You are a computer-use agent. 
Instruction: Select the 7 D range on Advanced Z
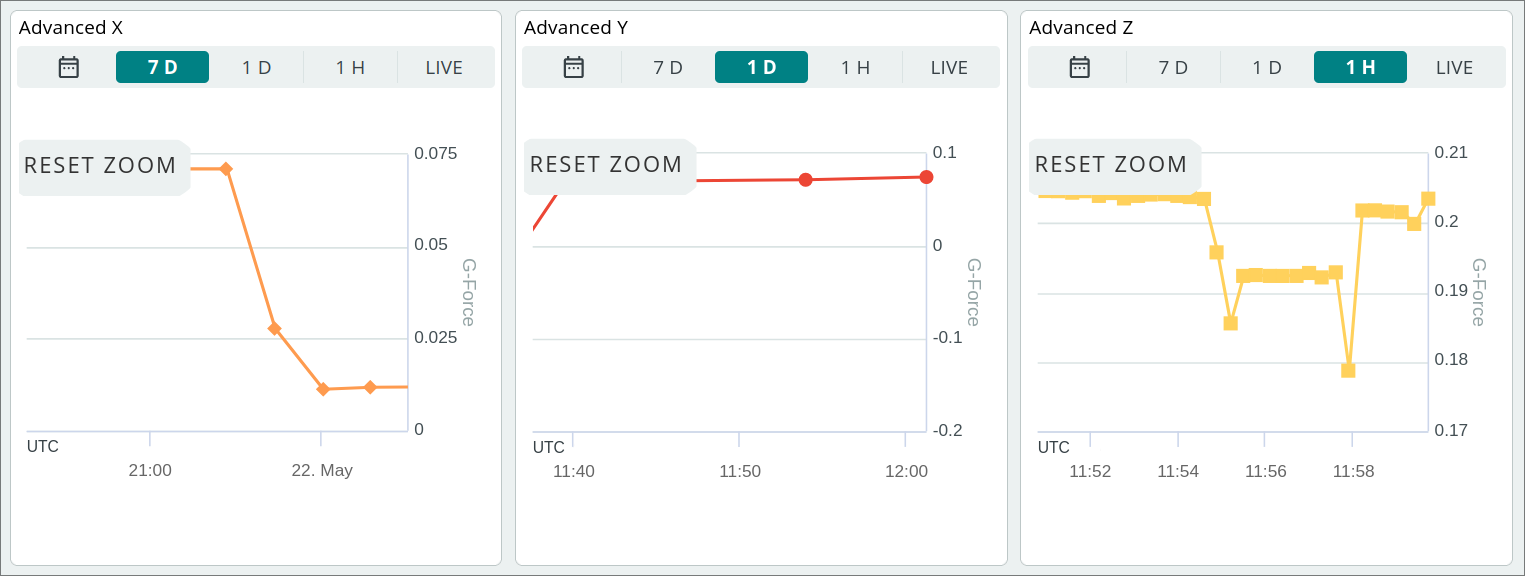click(1173, 67)
